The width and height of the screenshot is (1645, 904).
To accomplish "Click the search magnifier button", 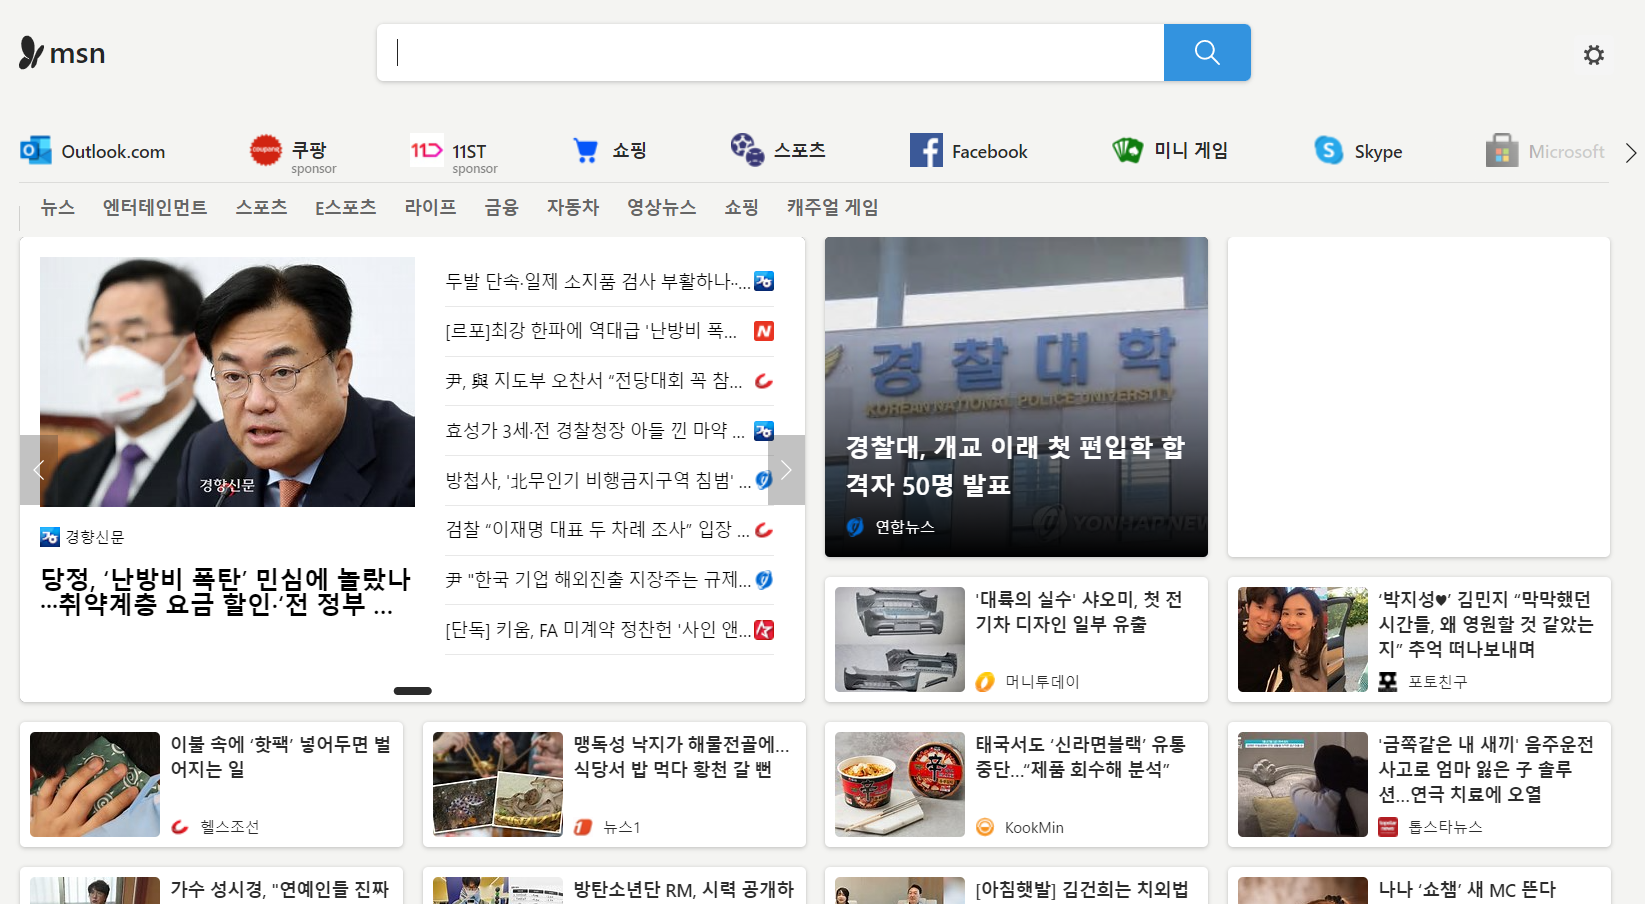I will [1206, 52].
